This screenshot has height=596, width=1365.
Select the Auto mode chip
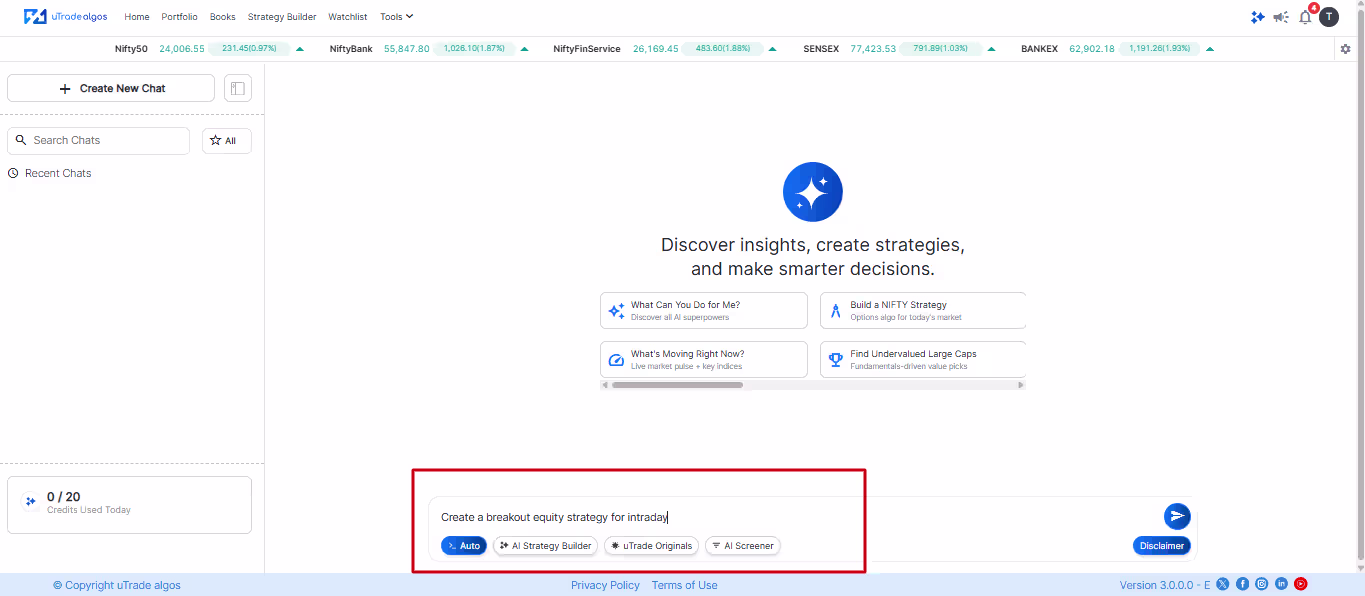(x=464, y=546)
